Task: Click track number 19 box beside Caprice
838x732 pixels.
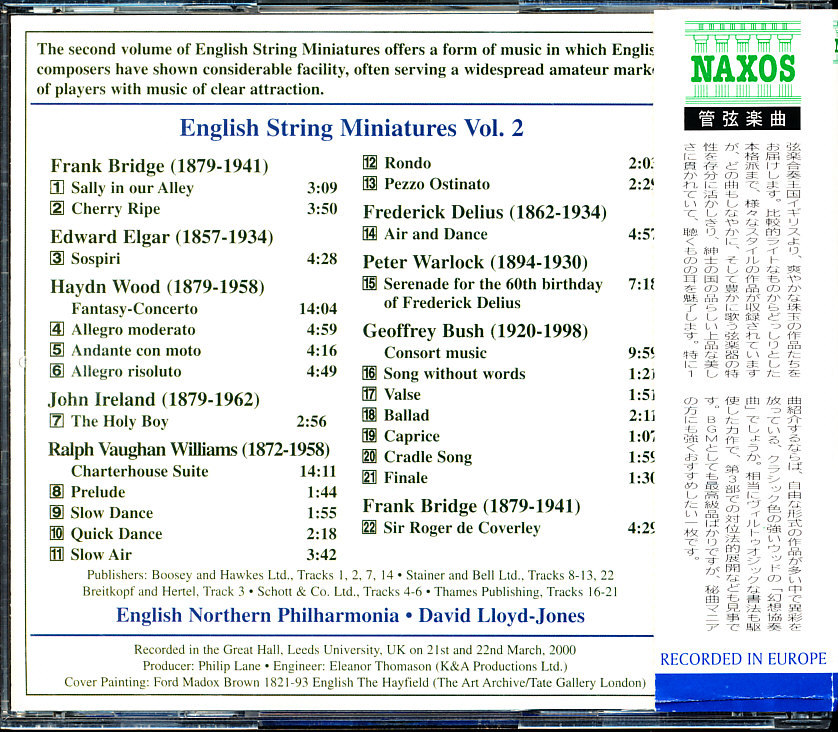Action: 369,435
